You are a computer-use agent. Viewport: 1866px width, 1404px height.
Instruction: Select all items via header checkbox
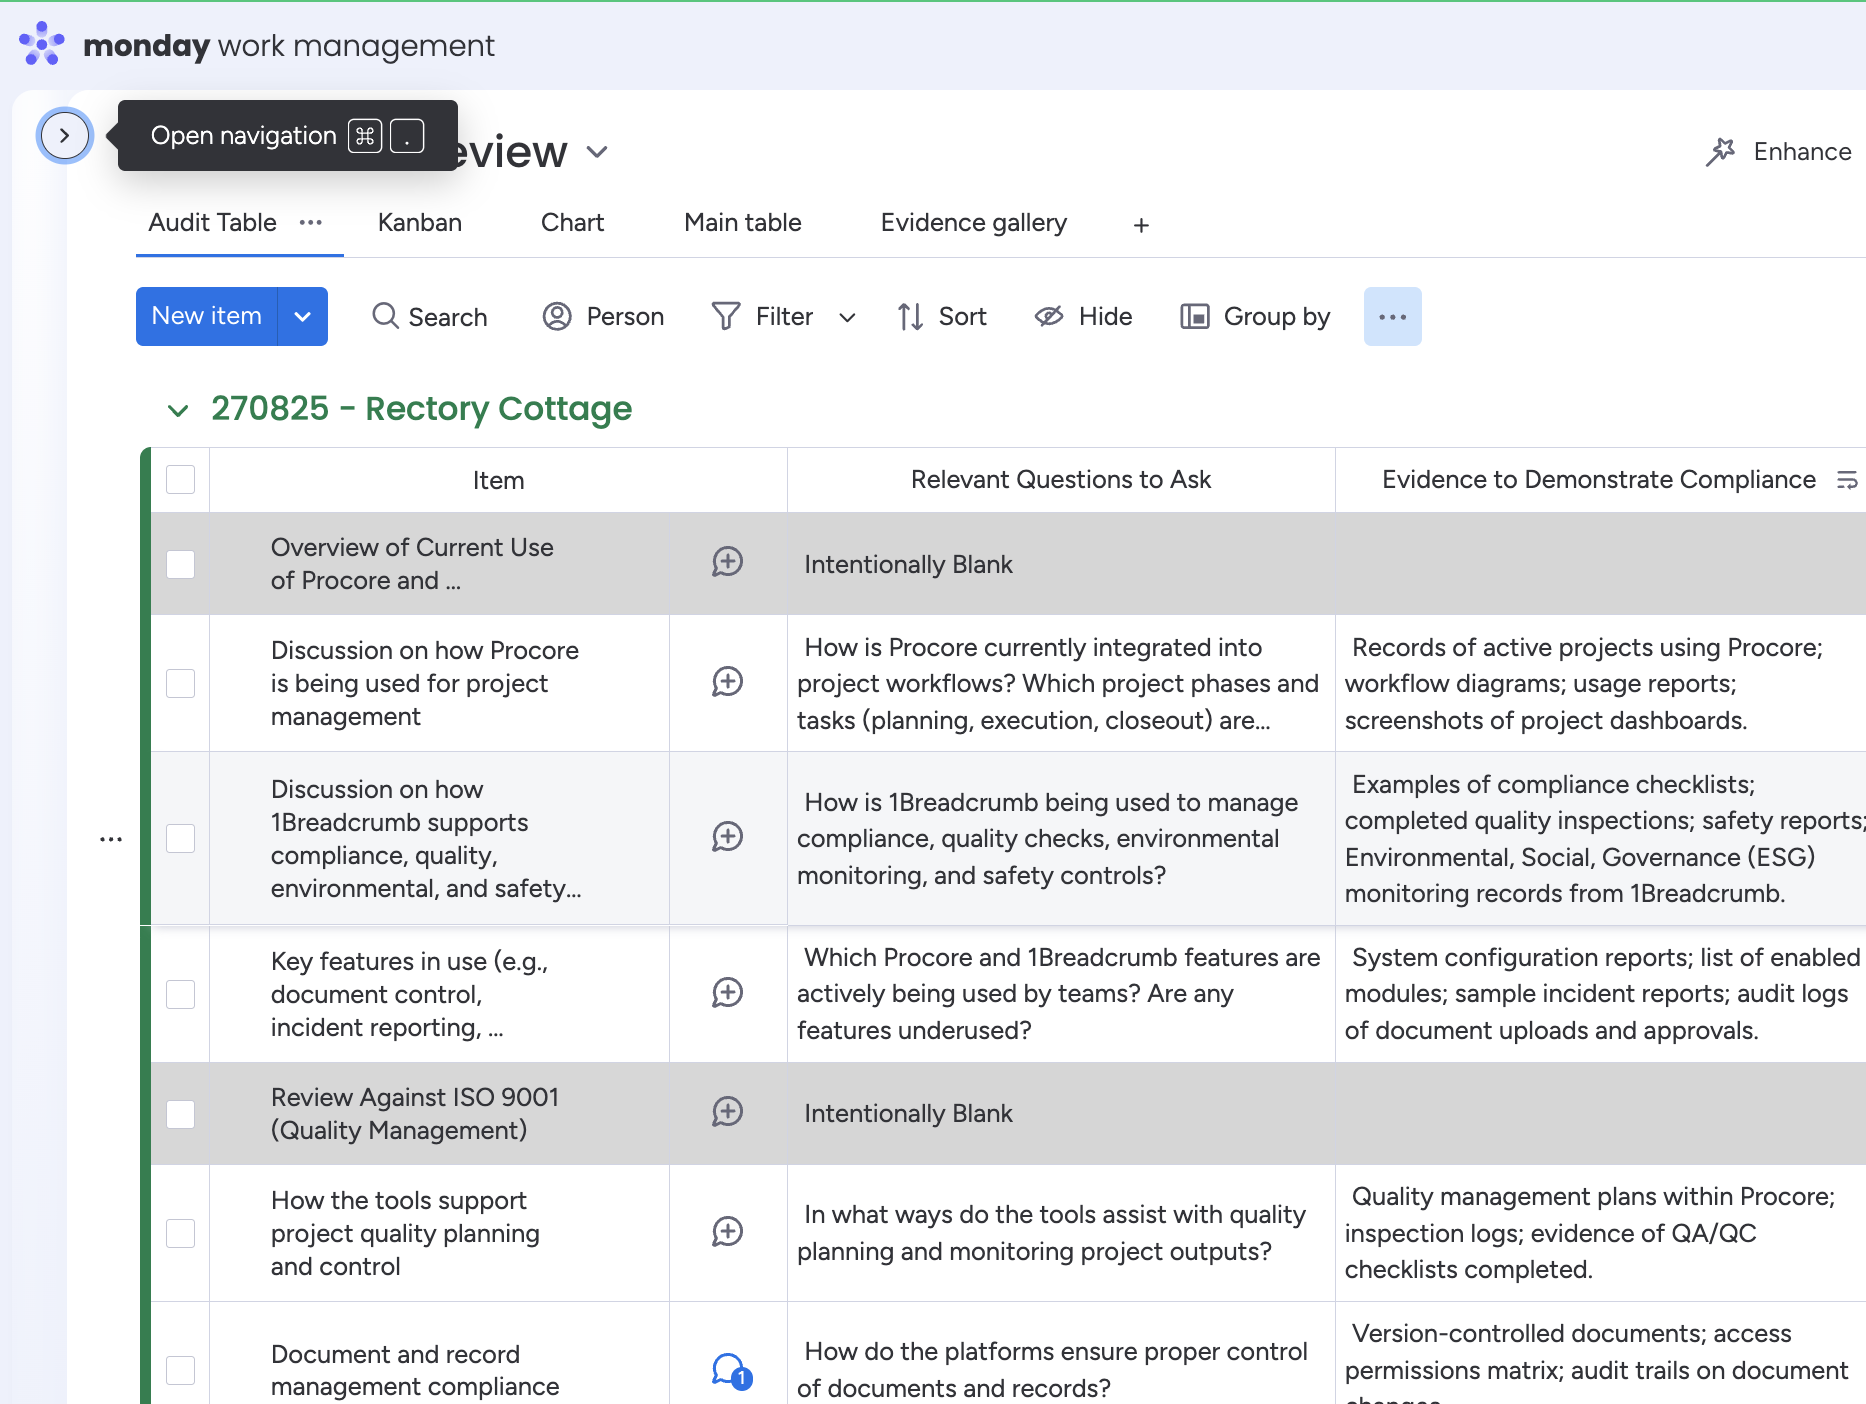coord(180,479)
